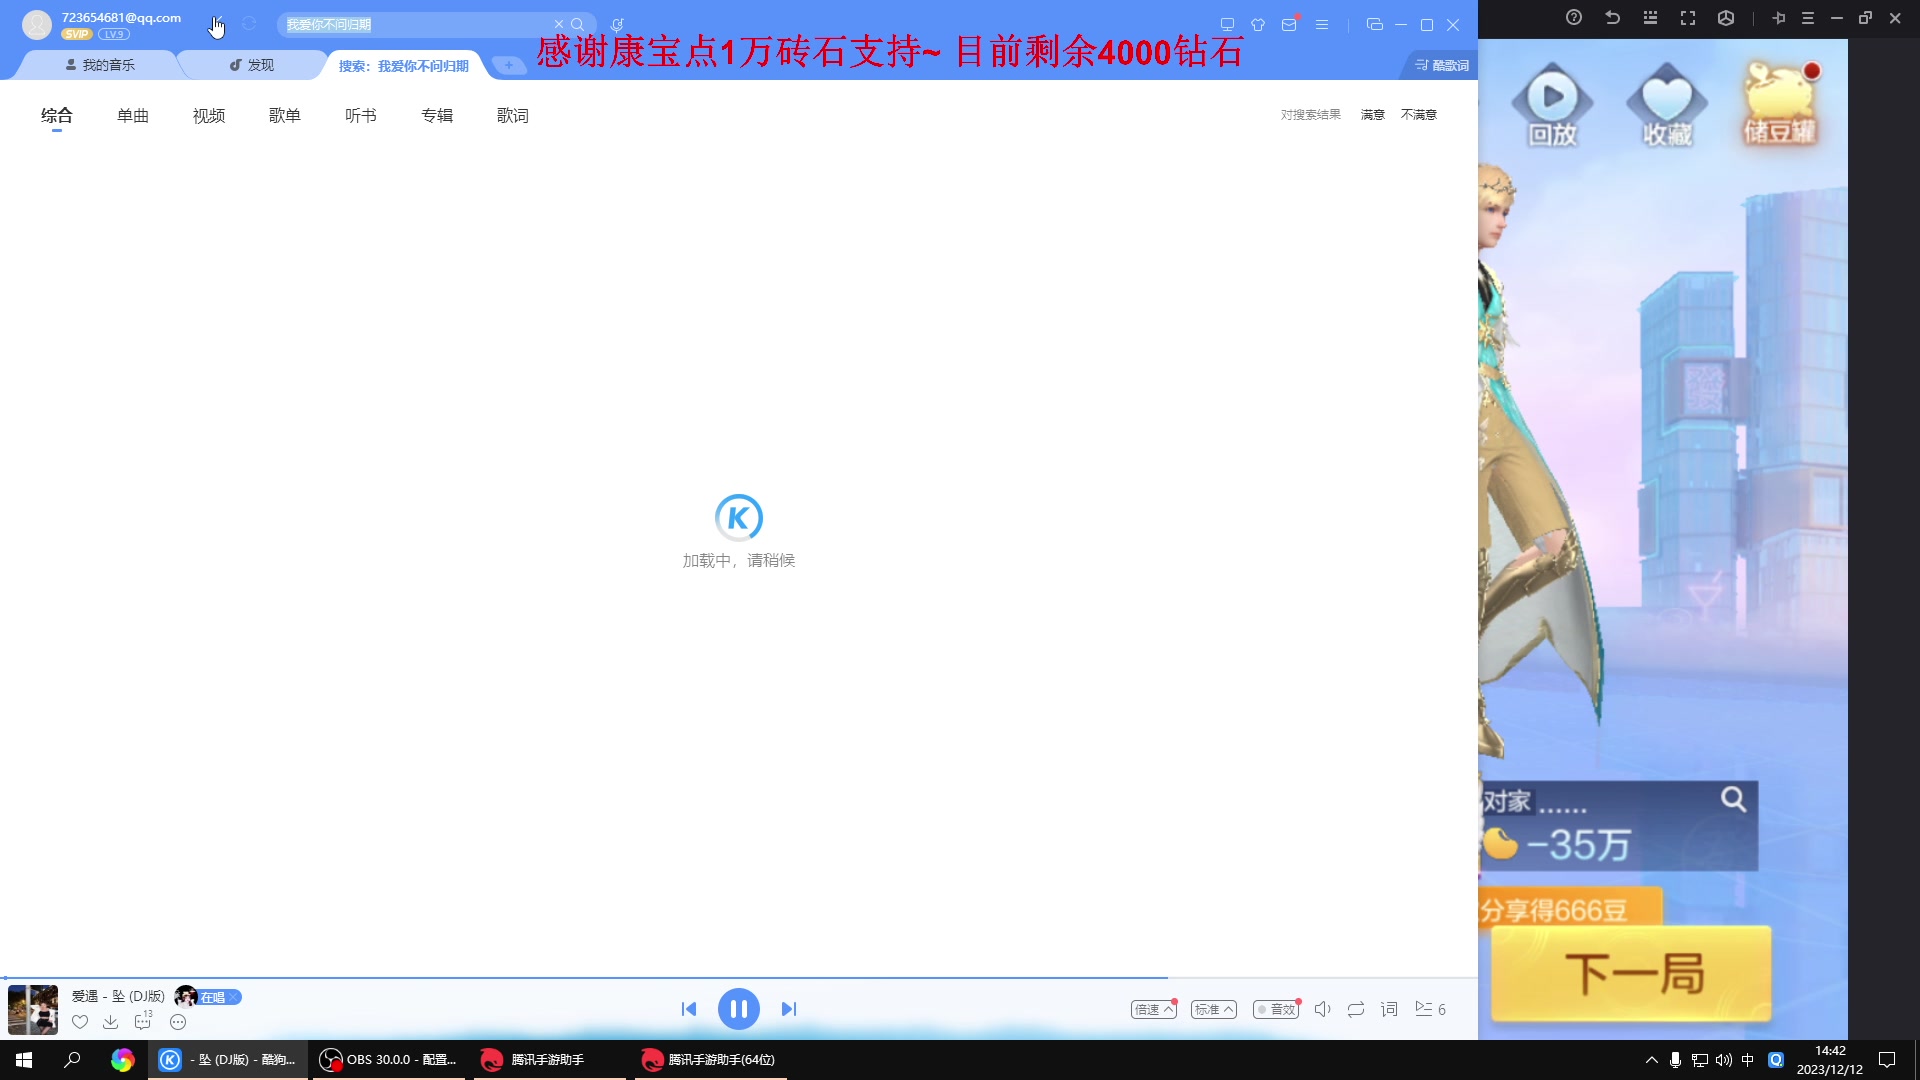Click the back arrow in emulator titlebar
Screen dimensions: 1920x1080
[1612, 18]
